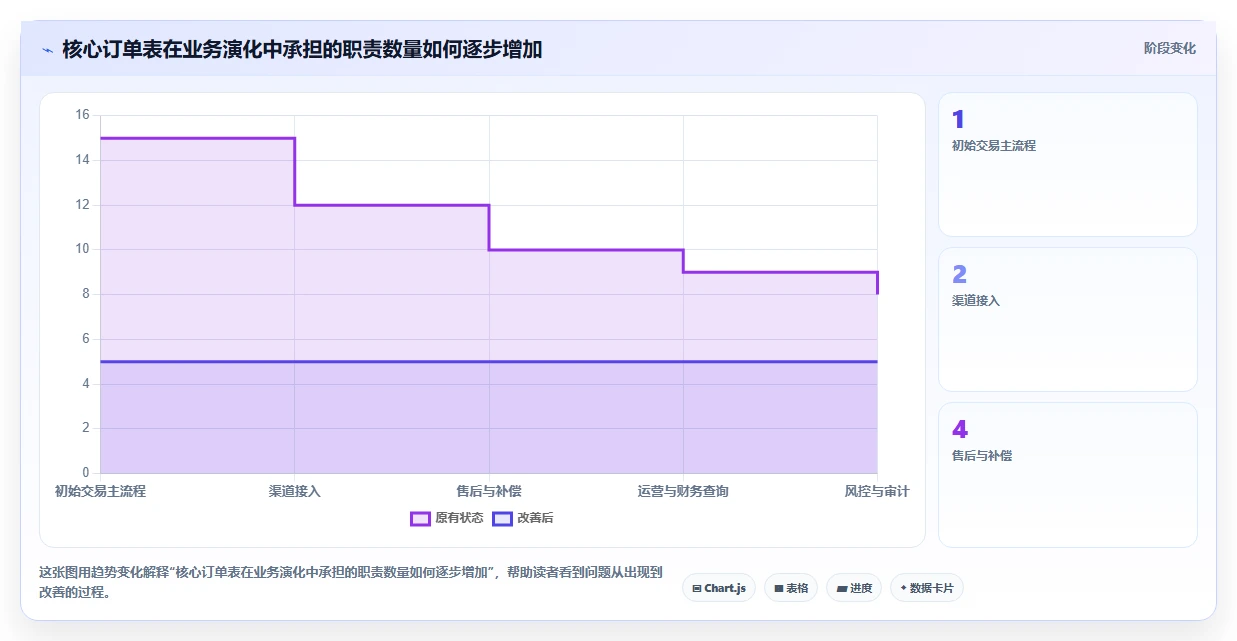Click the chart title heading text
This screenshot has height=641, width=1237.
[x=302, y=49]
